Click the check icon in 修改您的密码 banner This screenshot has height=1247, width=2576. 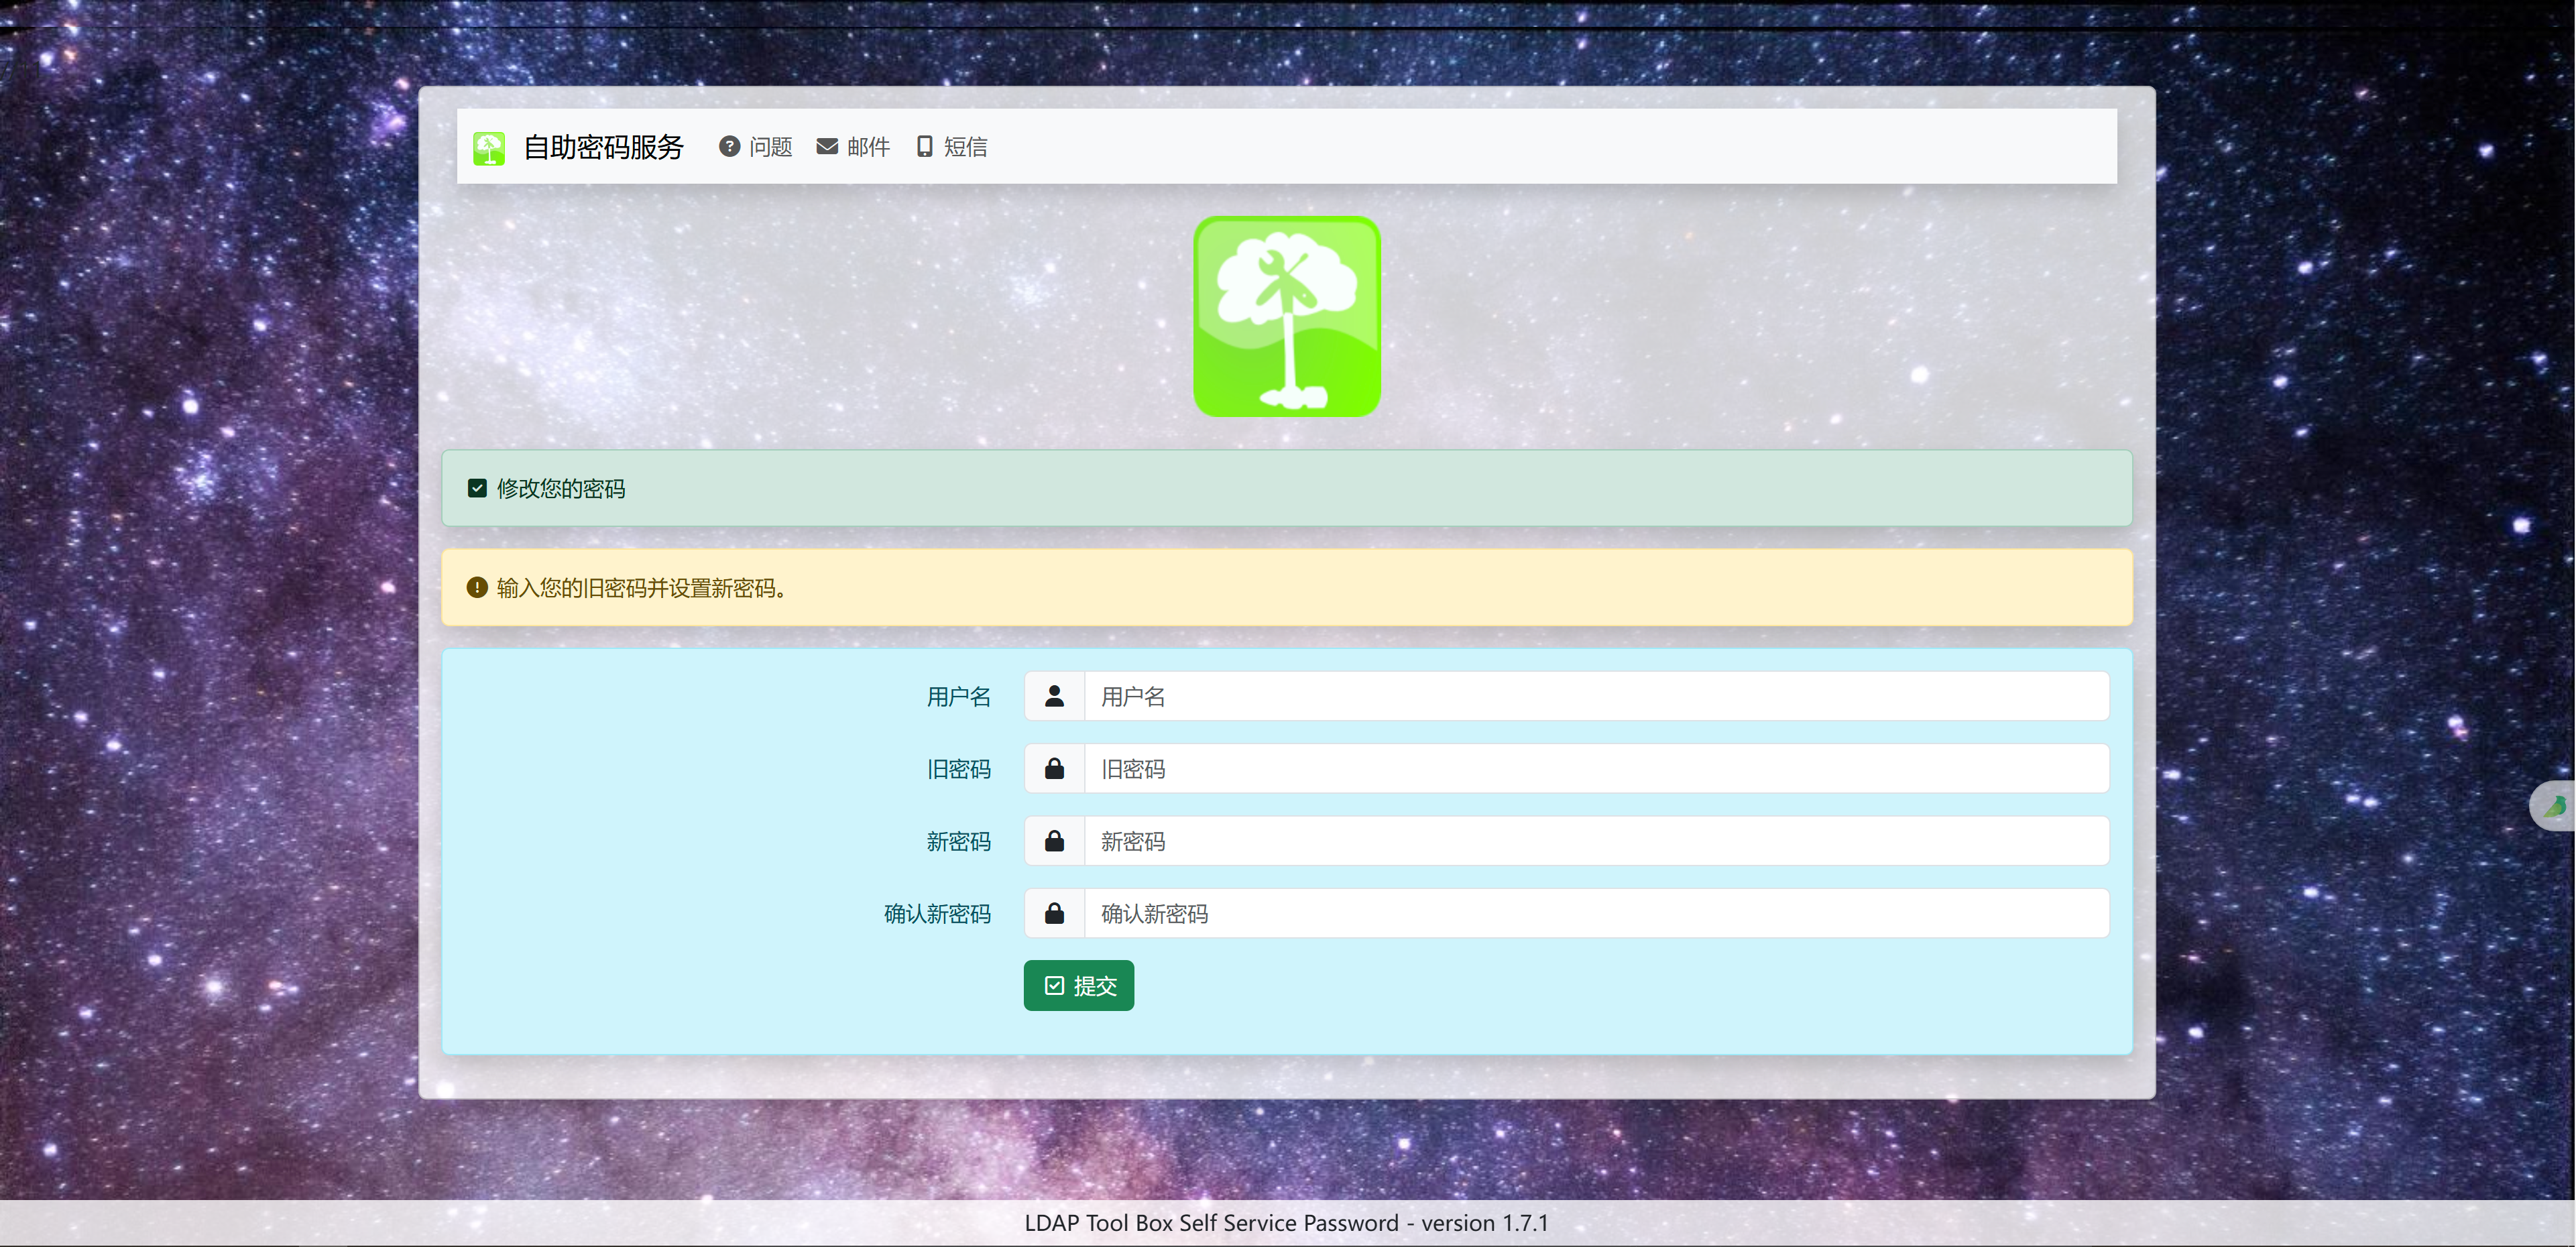pos(477,488)
